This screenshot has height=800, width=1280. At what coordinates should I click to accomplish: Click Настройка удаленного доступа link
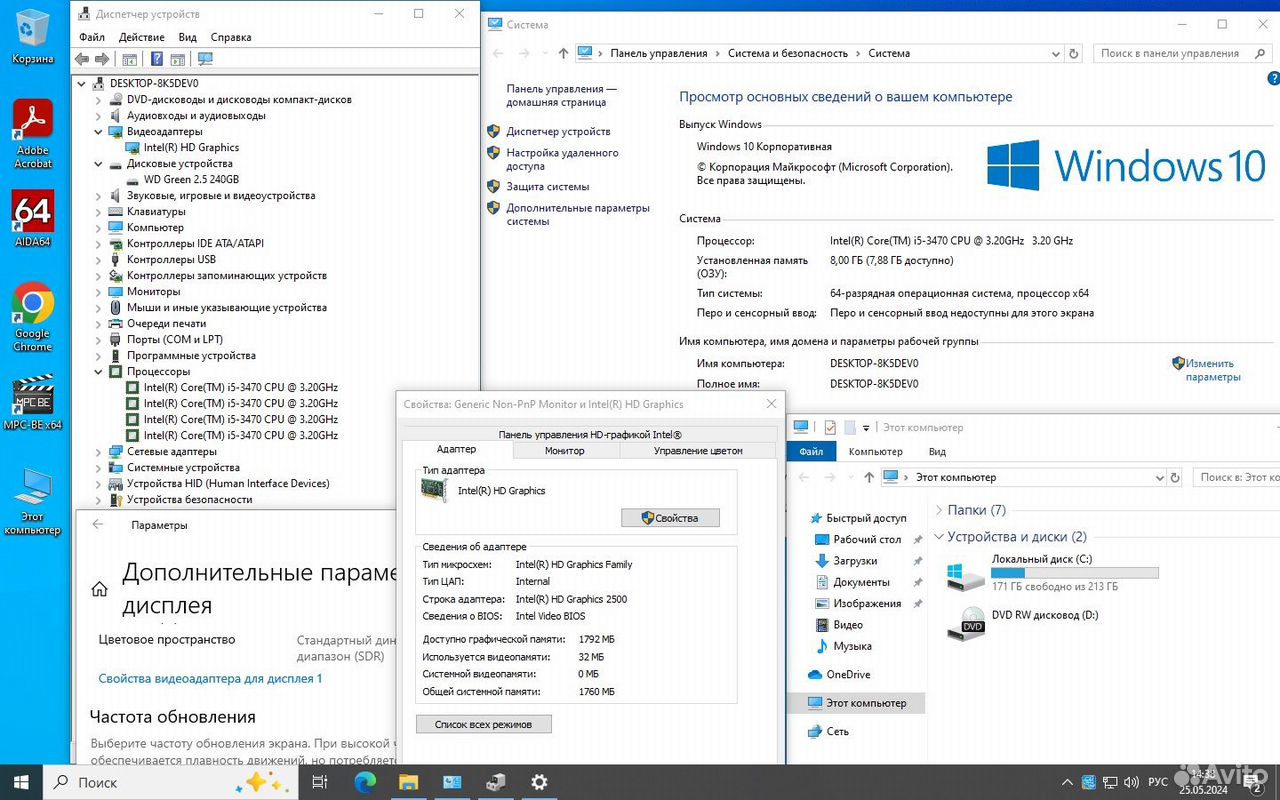(562, 160)
